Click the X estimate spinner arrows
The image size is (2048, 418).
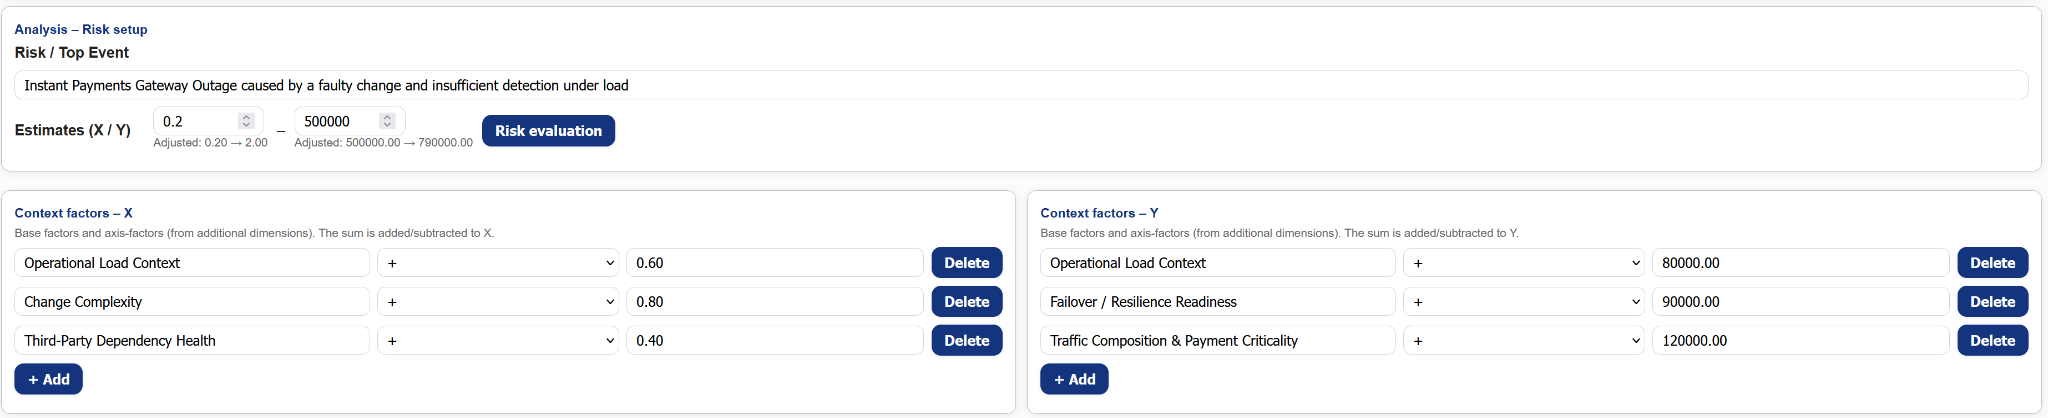click(x=246, y=121)
